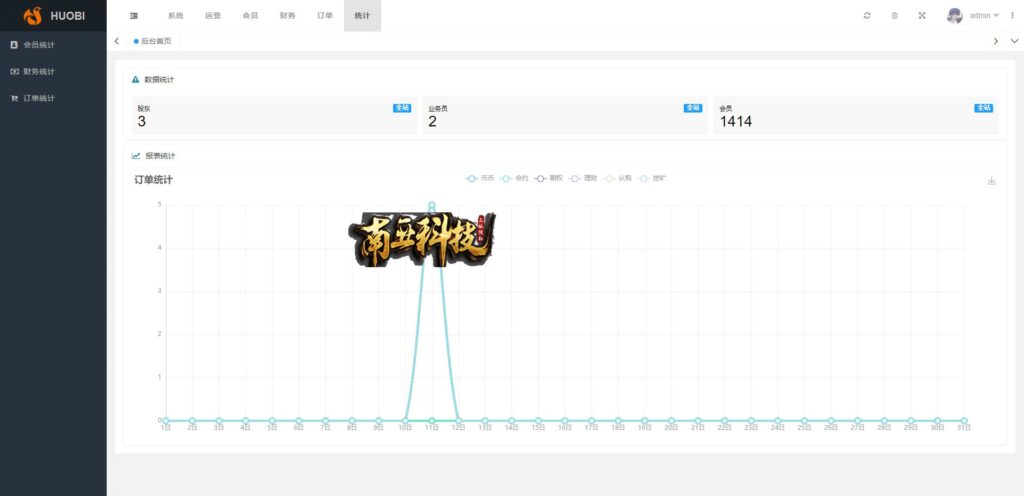Open the vertical three-dot more menu
1024x496 pixels.
[x=1013, y=16]
